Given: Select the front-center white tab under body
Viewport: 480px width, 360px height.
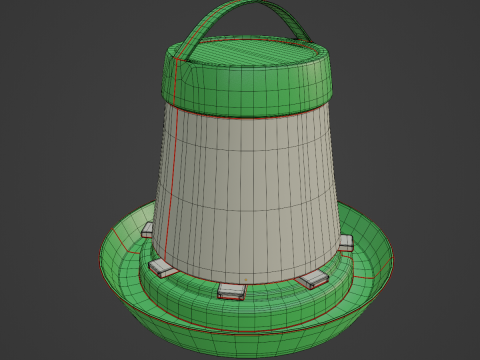Looking at the screenshot, I should 231,291.
